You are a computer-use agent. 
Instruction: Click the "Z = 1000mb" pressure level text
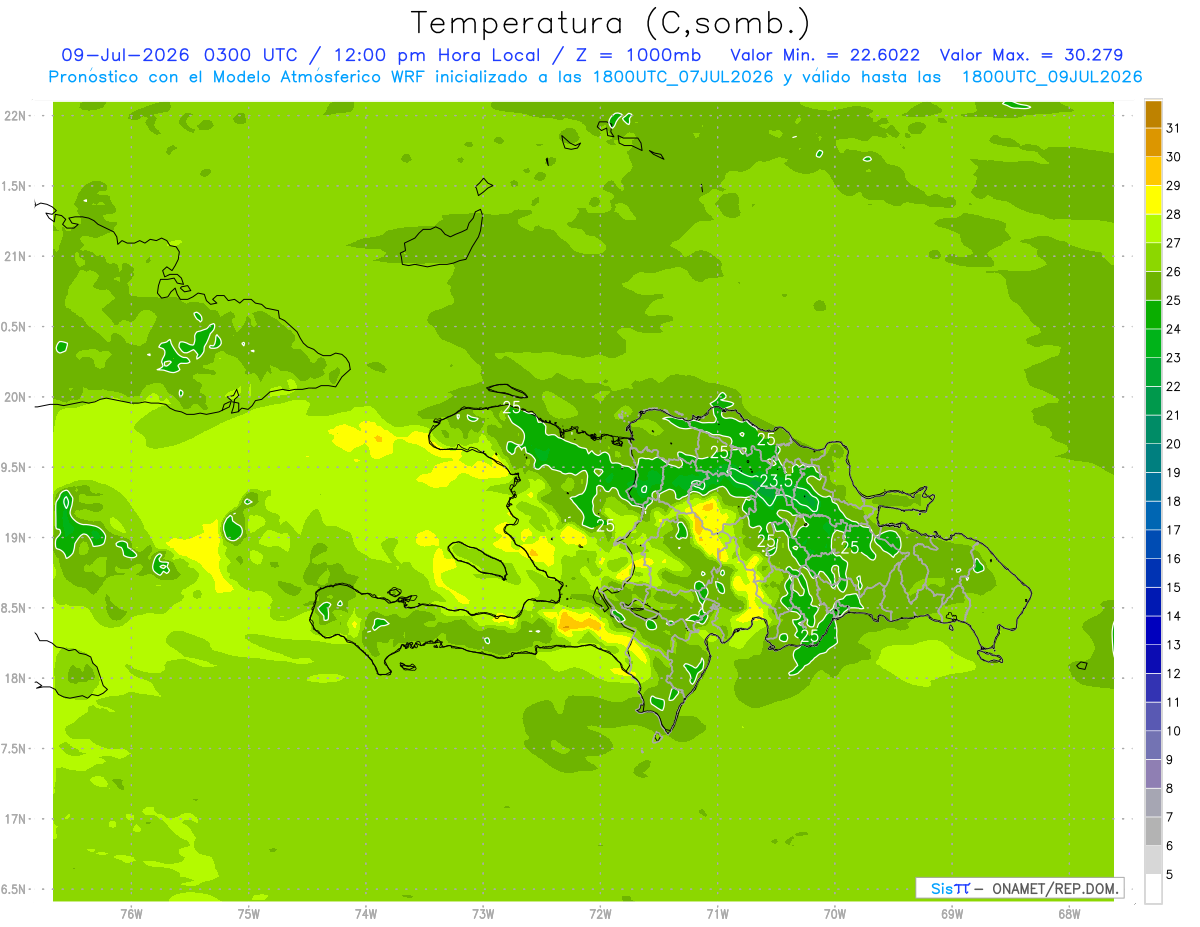coord(637,55)
